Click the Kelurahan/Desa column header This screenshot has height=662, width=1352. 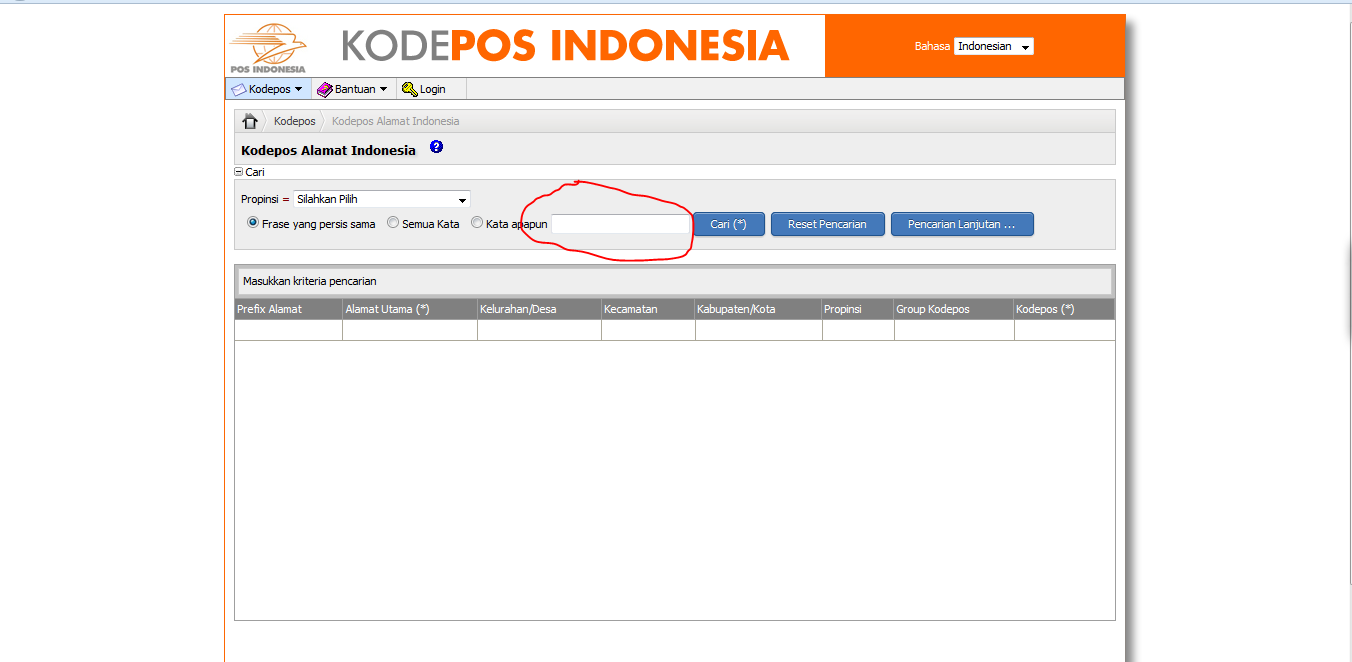[x=539, y=309]
